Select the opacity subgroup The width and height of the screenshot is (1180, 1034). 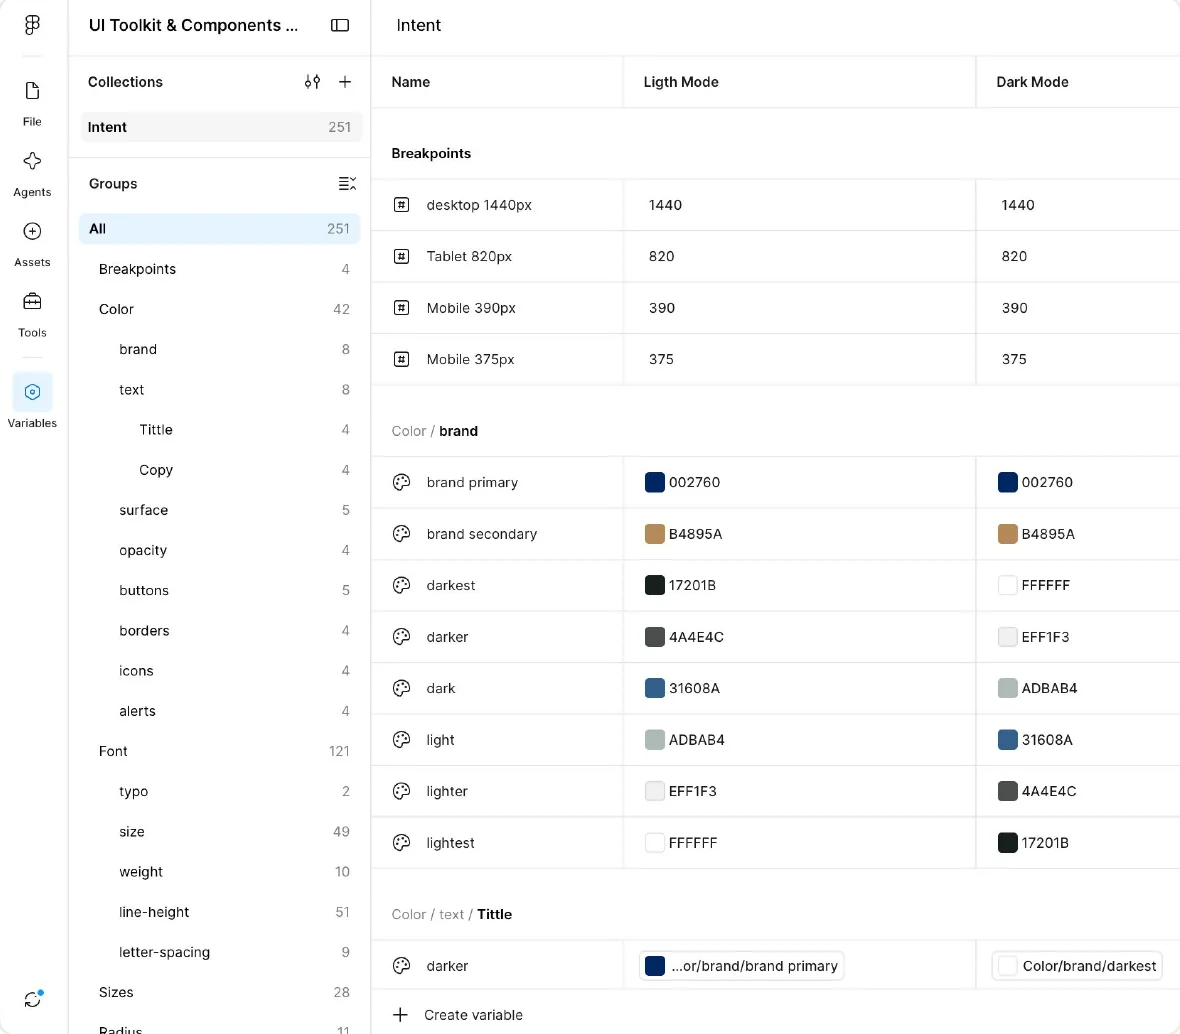point(219,550)
